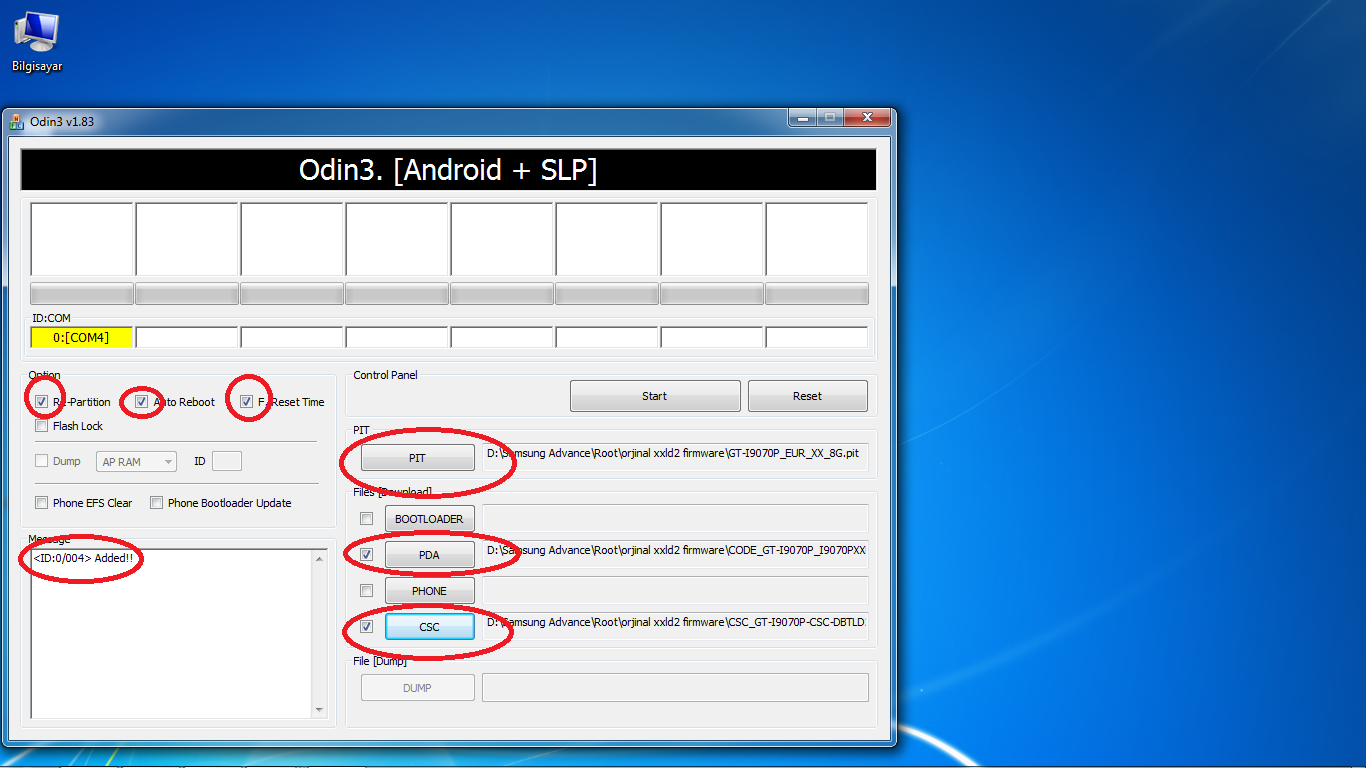Check the BOOTLOADER file checkbox
The height and width of the screenshot is (768, 1366).
pyautogui.click(x=367, y=519)
